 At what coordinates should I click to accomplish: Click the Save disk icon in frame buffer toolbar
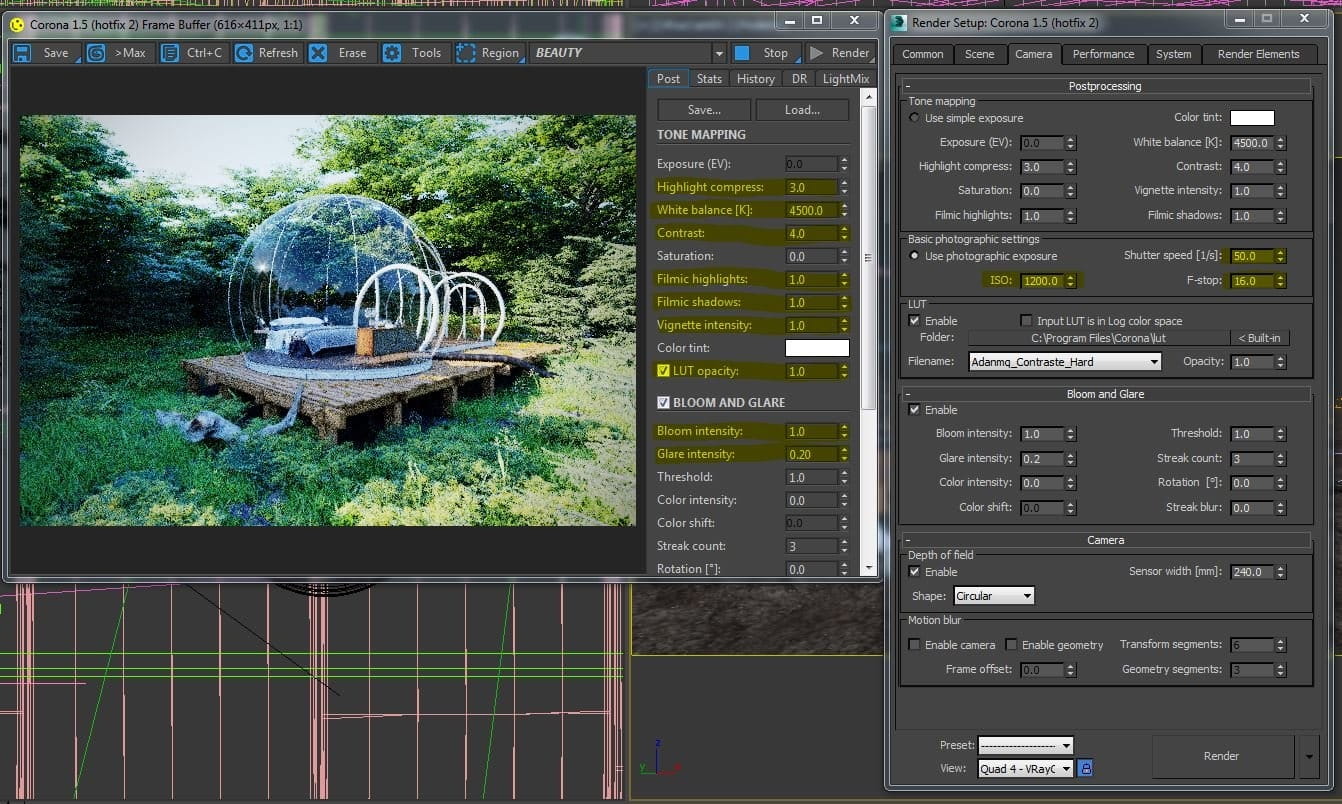point(22,53)
